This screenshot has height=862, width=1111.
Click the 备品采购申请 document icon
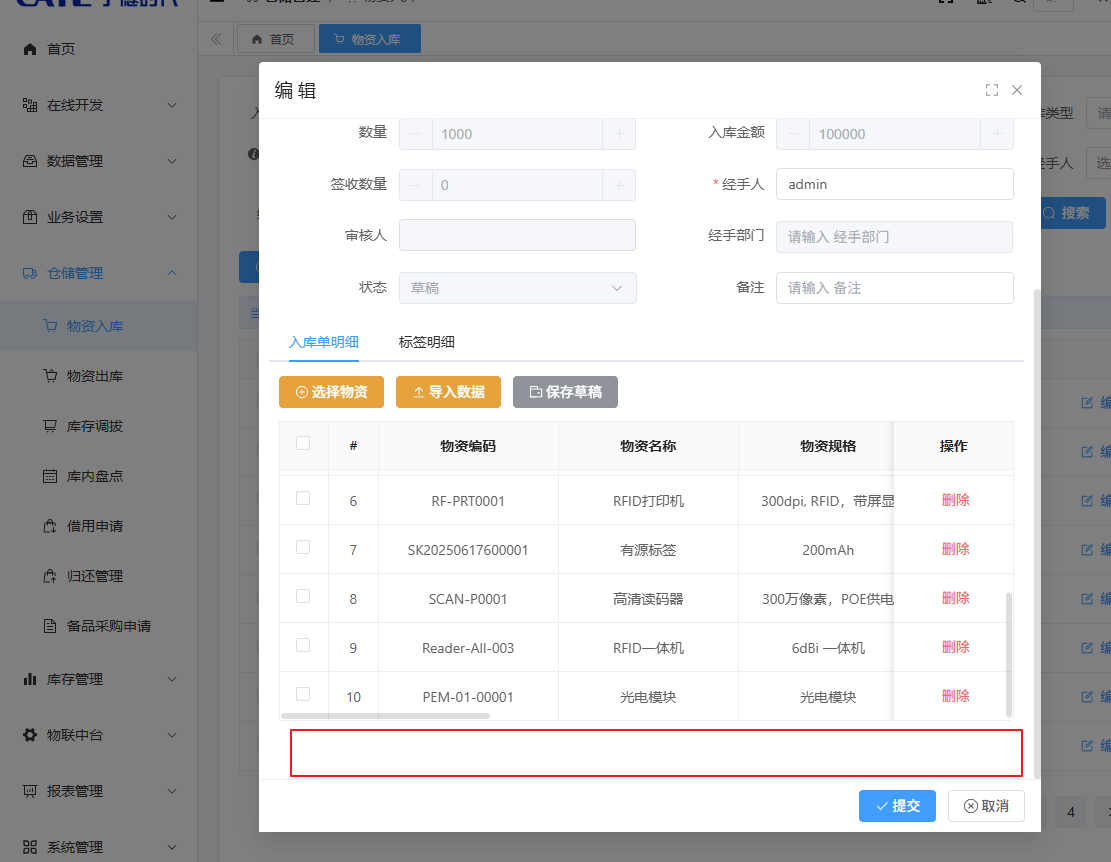pyautogui.click(x=50, y=626)
